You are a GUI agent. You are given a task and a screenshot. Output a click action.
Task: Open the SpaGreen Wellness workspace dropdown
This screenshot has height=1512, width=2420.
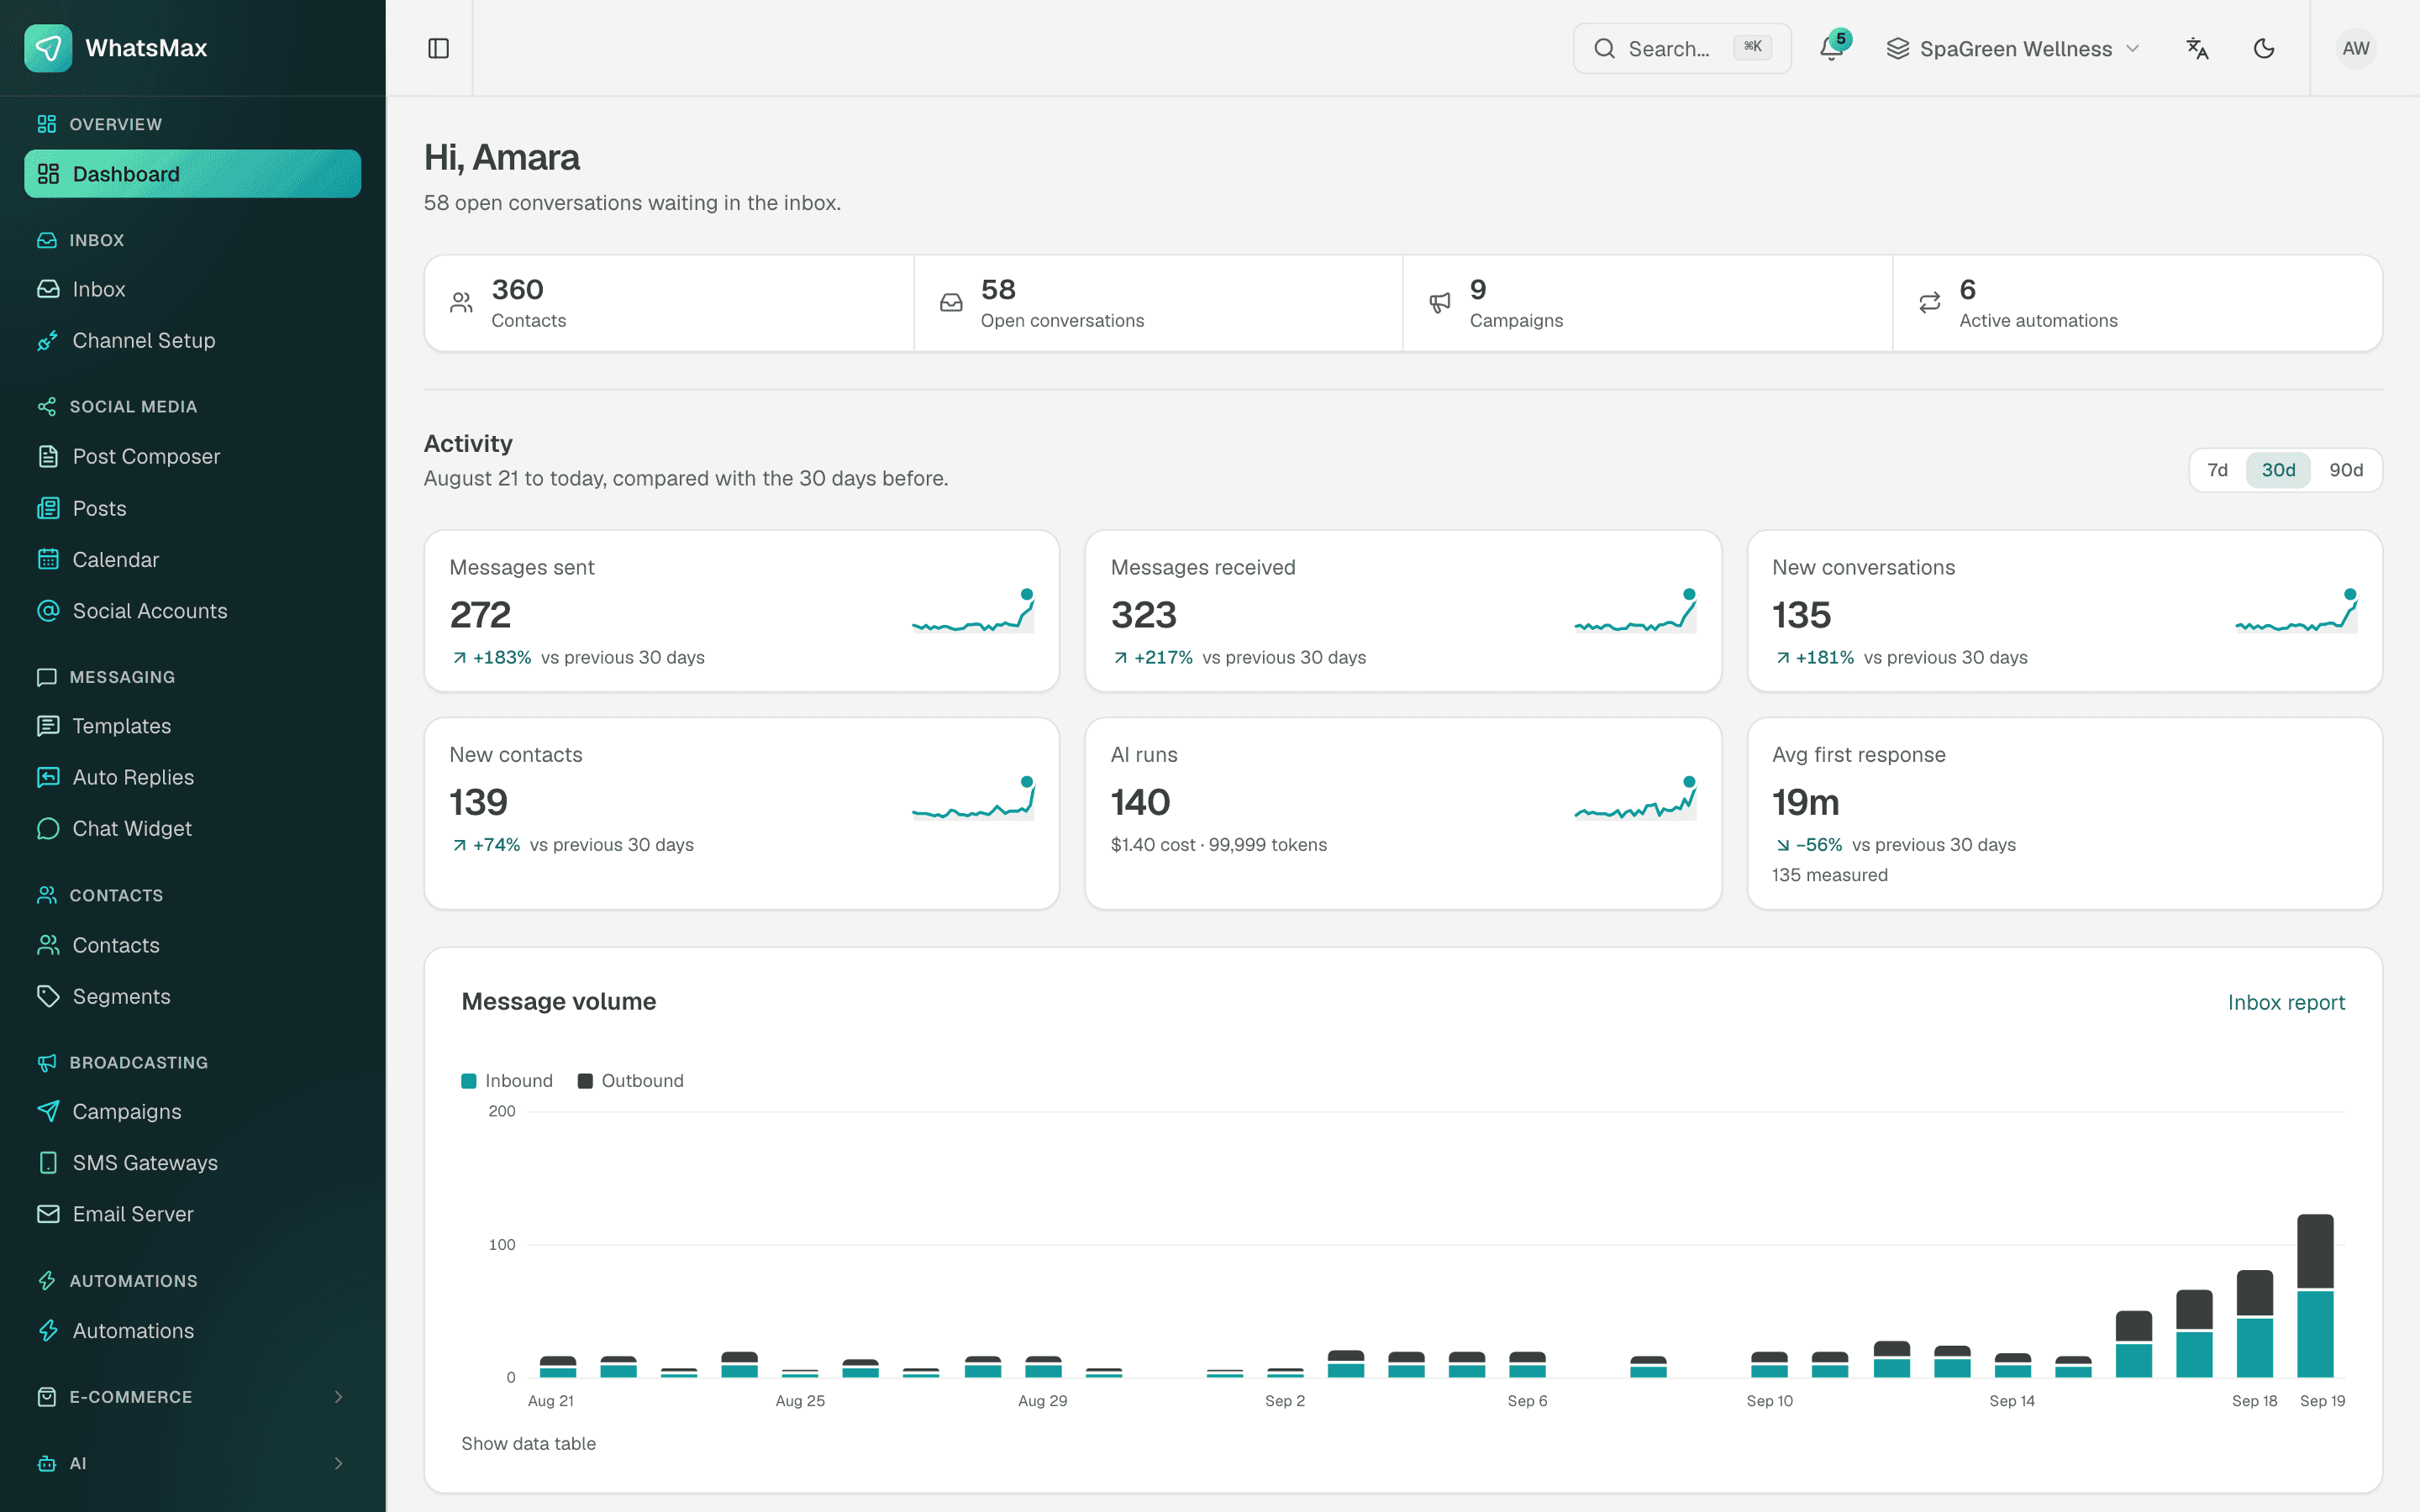[x=2012, y=48]
